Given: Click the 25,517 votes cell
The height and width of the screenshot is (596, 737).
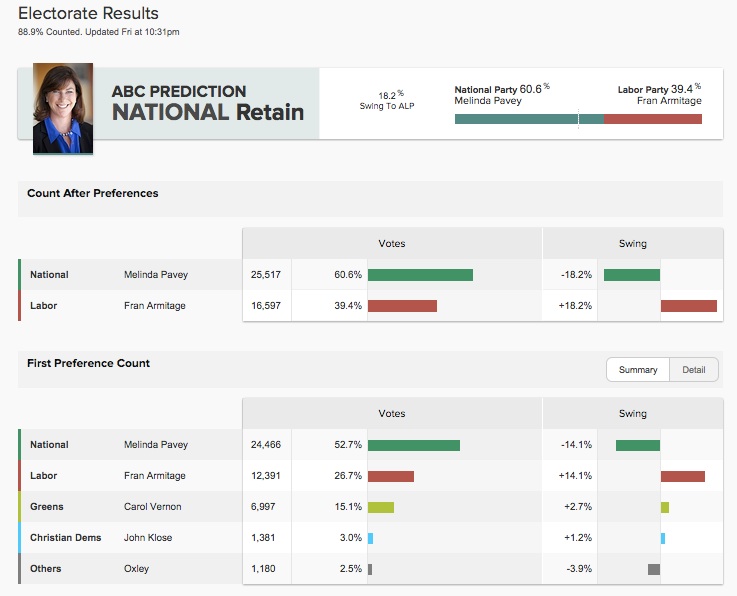Looking at the screenshot, I should click(266, 274).
